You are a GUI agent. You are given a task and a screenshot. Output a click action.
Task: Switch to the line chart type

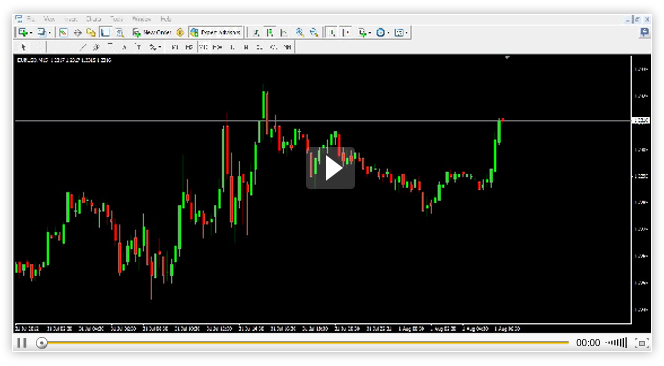pyautogui.click(x=284, y=32)
